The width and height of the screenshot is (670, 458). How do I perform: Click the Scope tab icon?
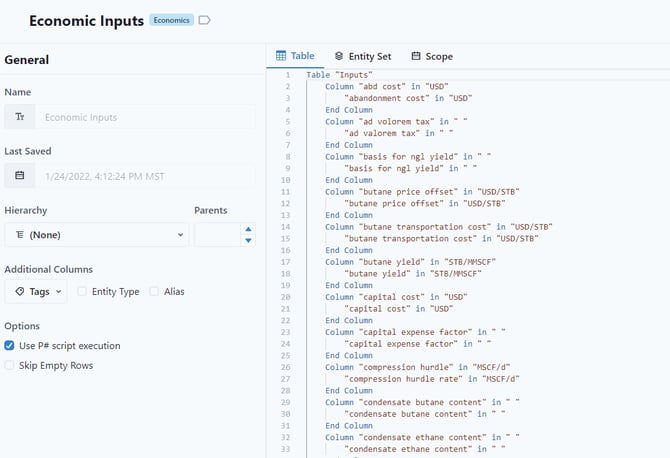(x=416, y=56)
